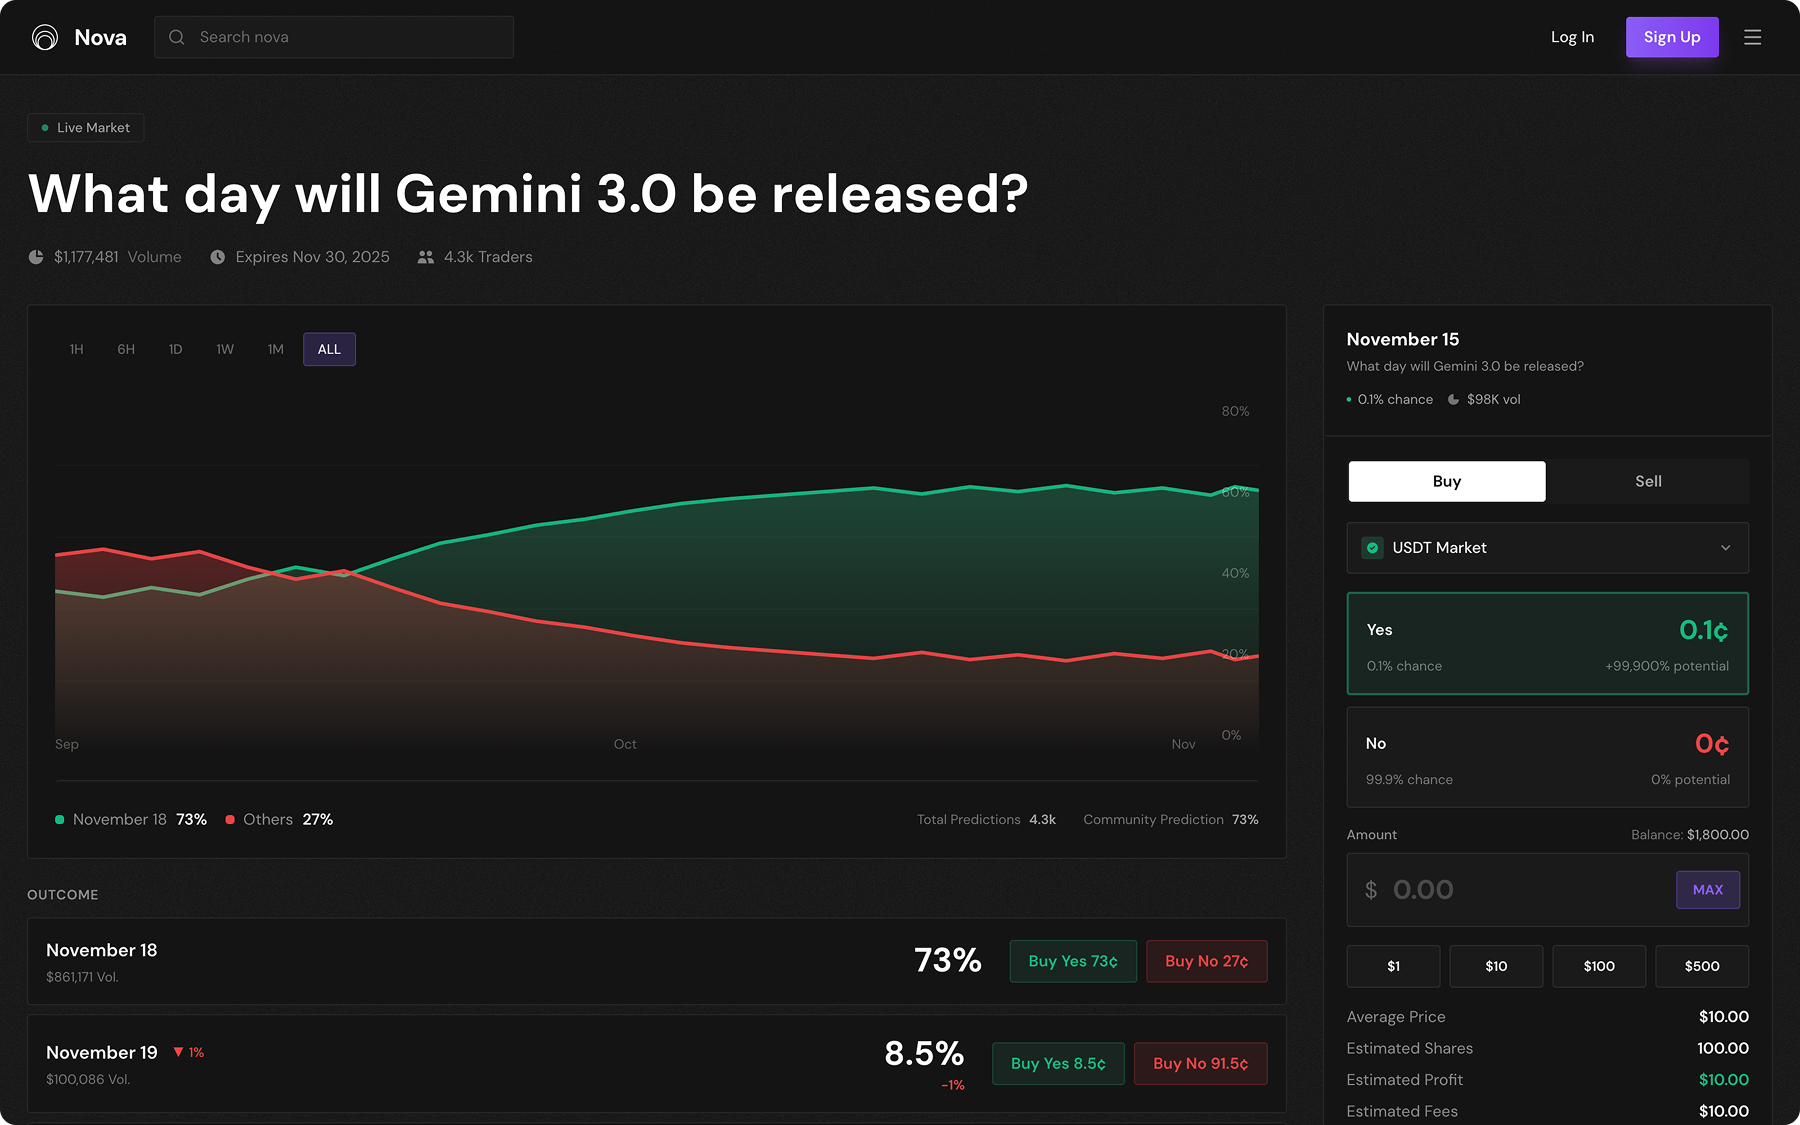Viewport: 1800px width, 1125px height.
Task: Expand the USDT Market dropdown
Action: click(x=1547, y=548)
